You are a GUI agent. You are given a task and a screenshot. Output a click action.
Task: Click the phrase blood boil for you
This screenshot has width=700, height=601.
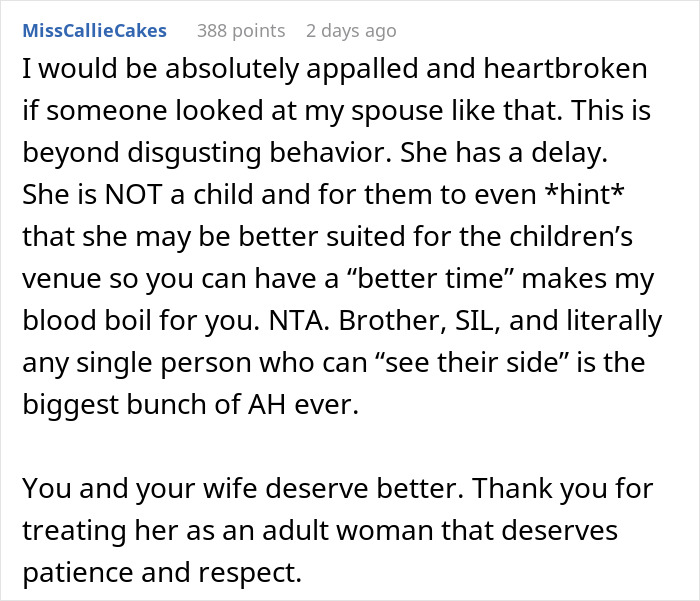[x=141, y=321]
